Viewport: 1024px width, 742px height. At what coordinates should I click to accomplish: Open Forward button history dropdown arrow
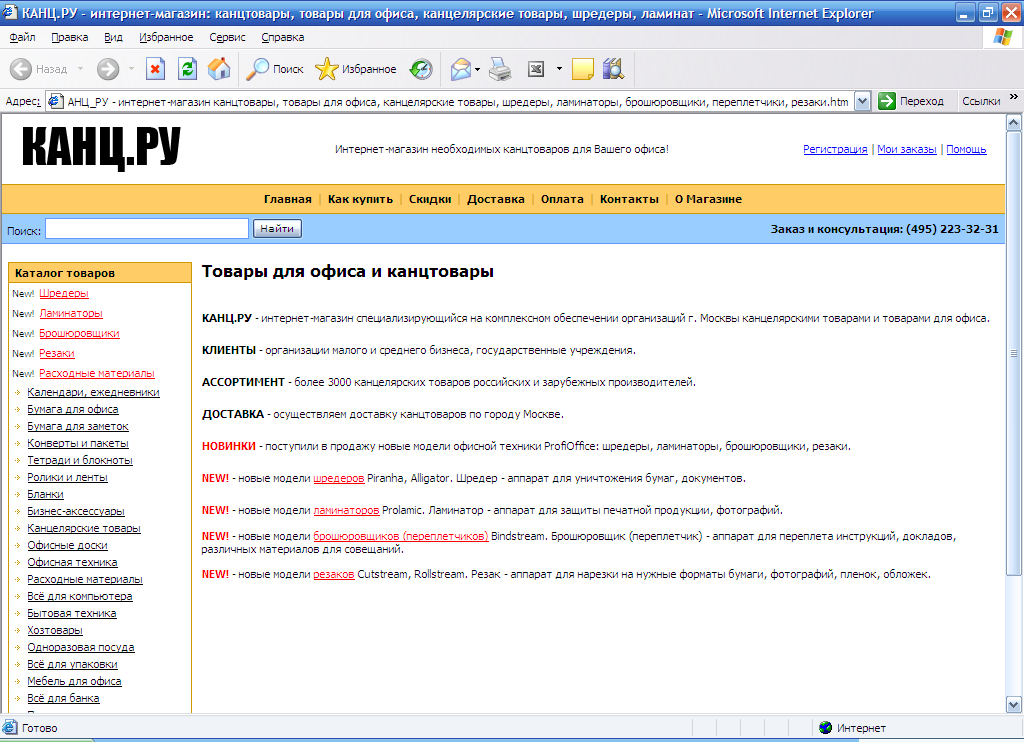tap(131, 69)
